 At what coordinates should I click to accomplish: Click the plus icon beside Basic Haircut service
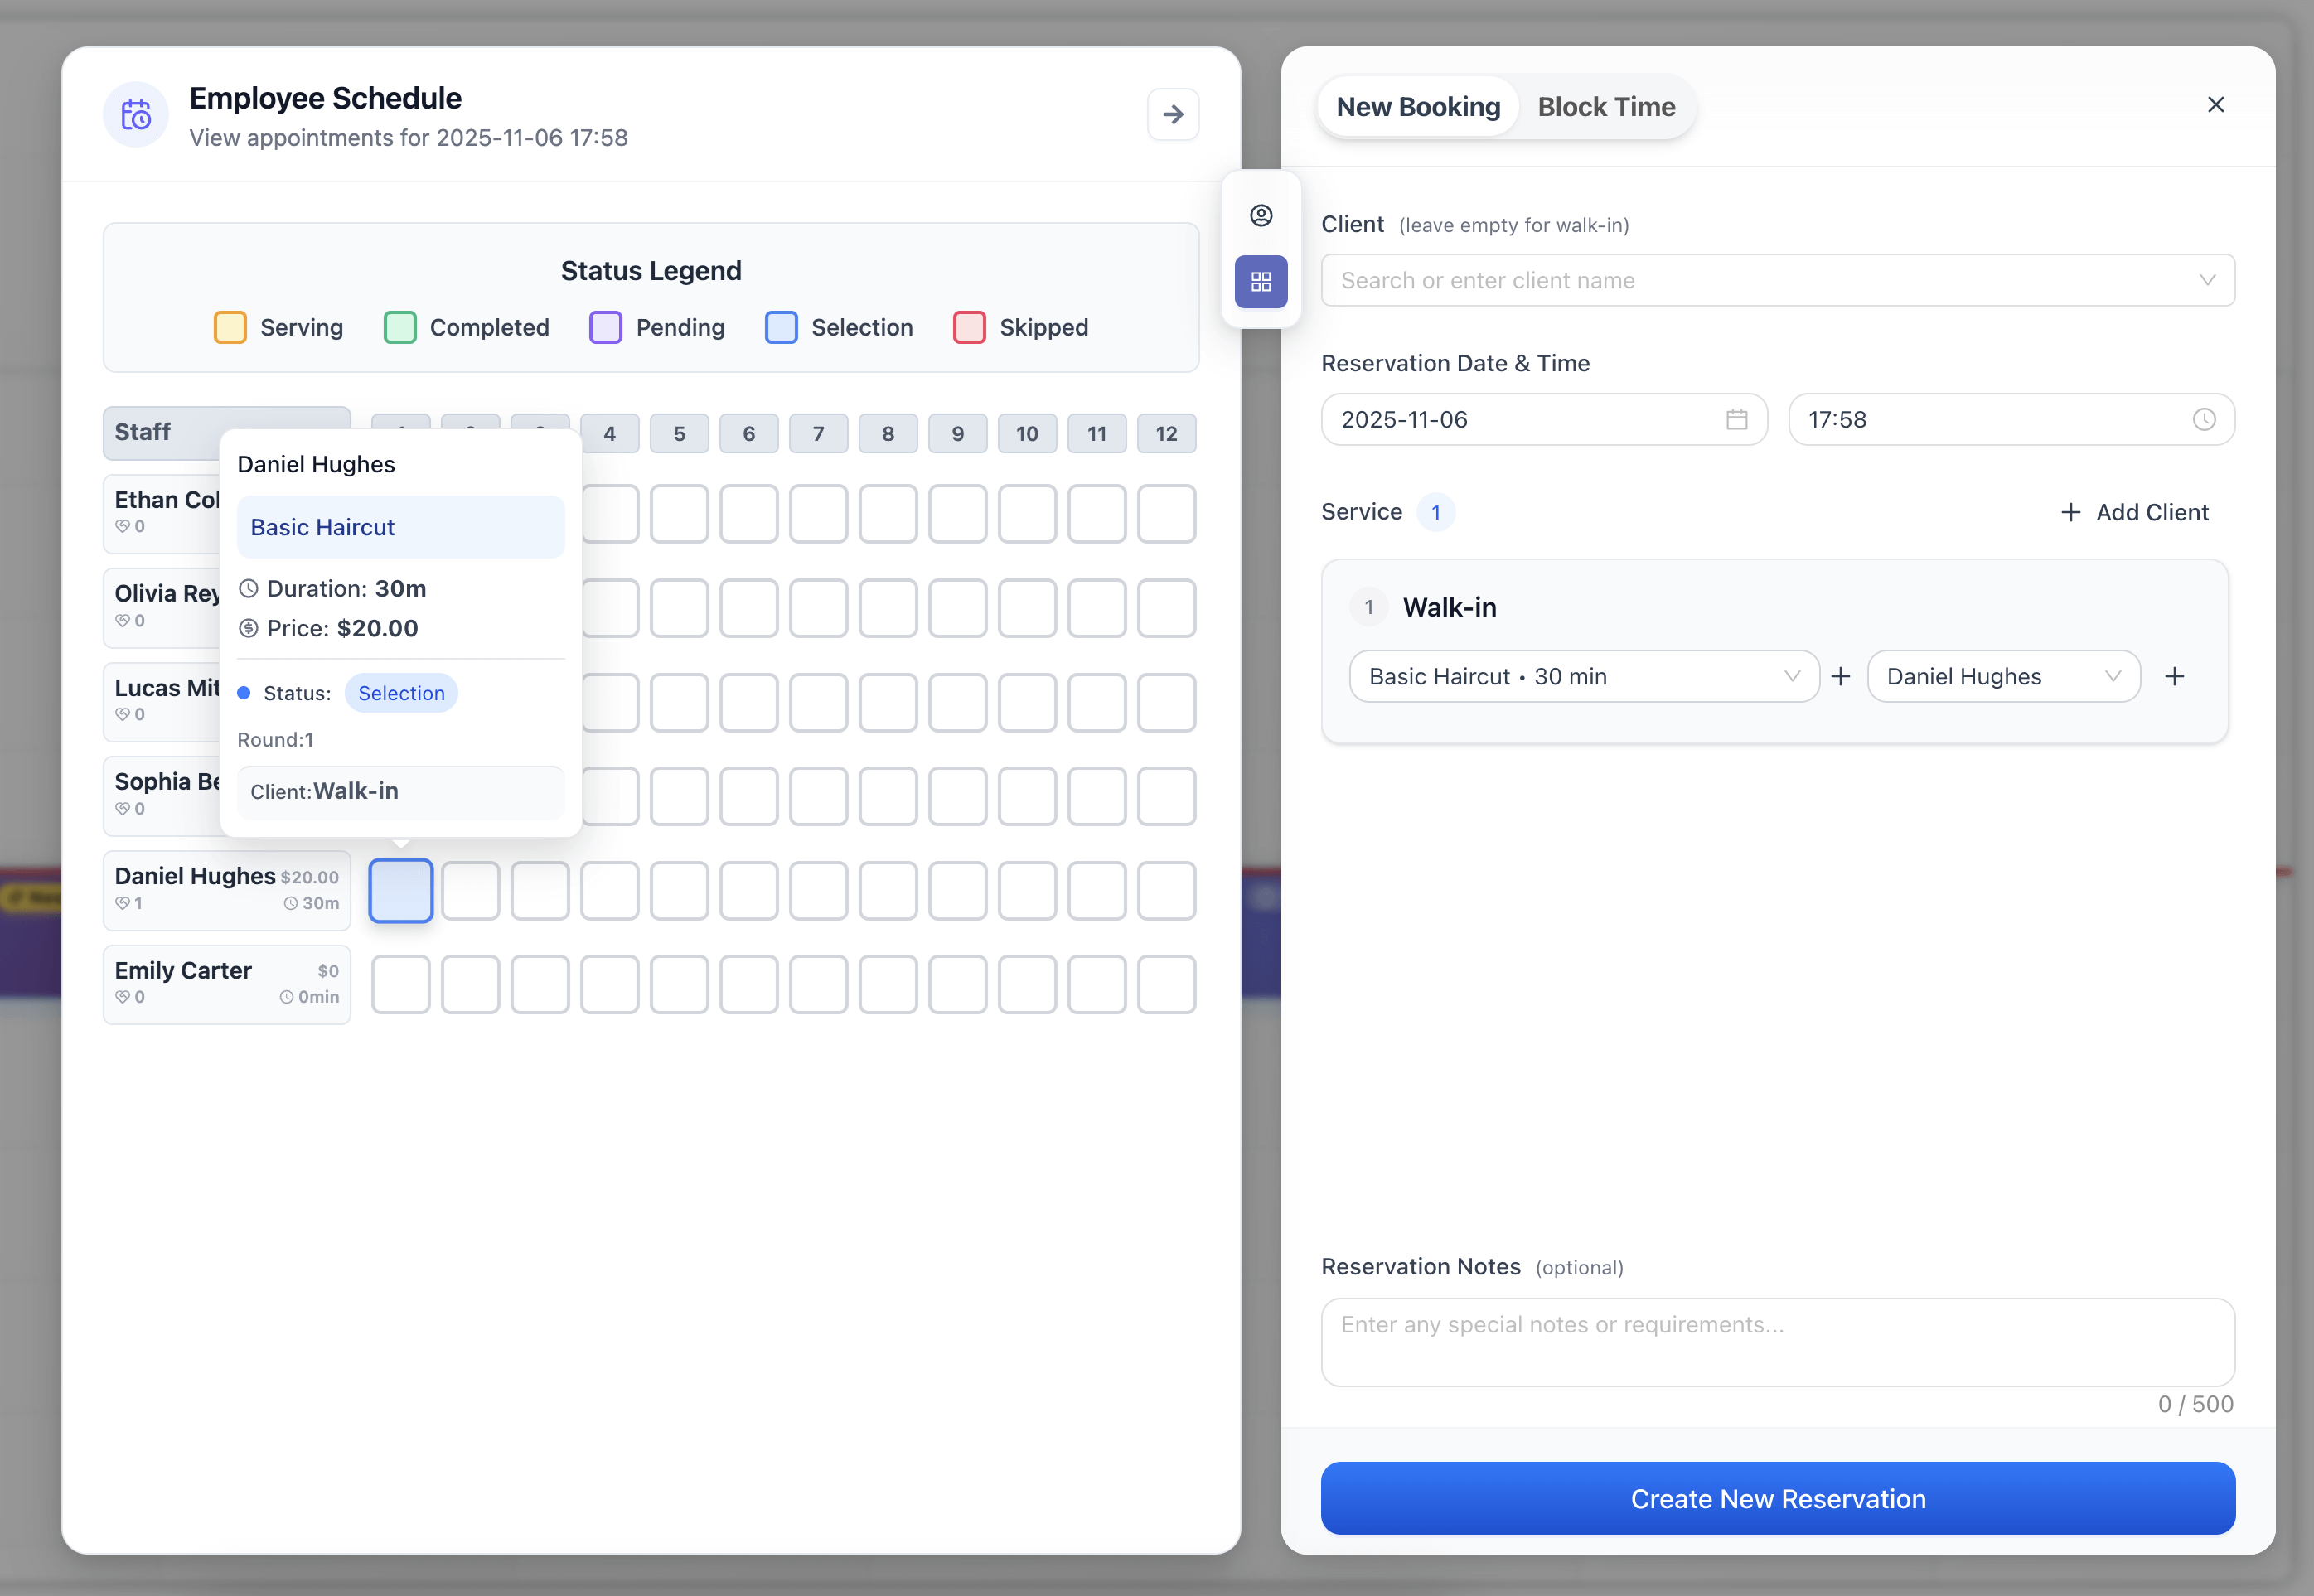(x=1841, y=676)
